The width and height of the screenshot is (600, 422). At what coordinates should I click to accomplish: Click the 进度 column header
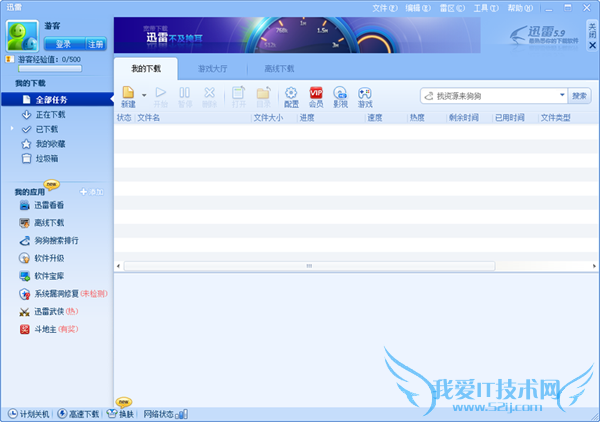click(307, 118)
